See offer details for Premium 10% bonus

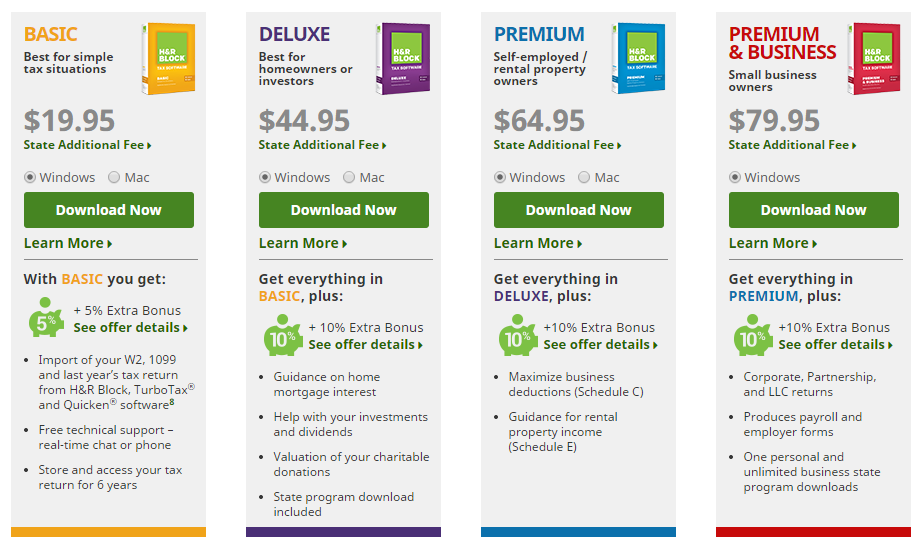600,345
